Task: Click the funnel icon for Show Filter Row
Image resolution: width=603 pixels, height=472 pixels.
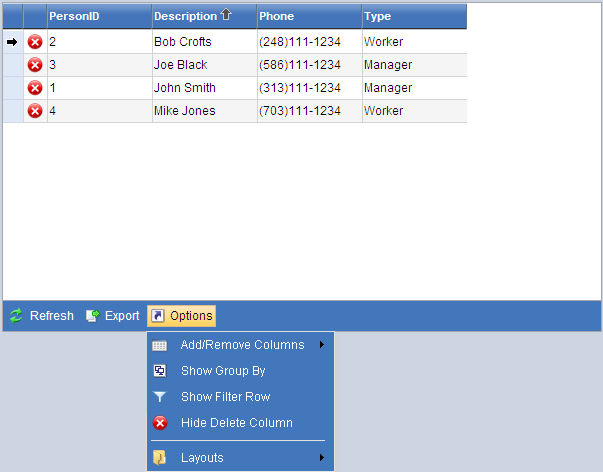Action: (160, 397)
